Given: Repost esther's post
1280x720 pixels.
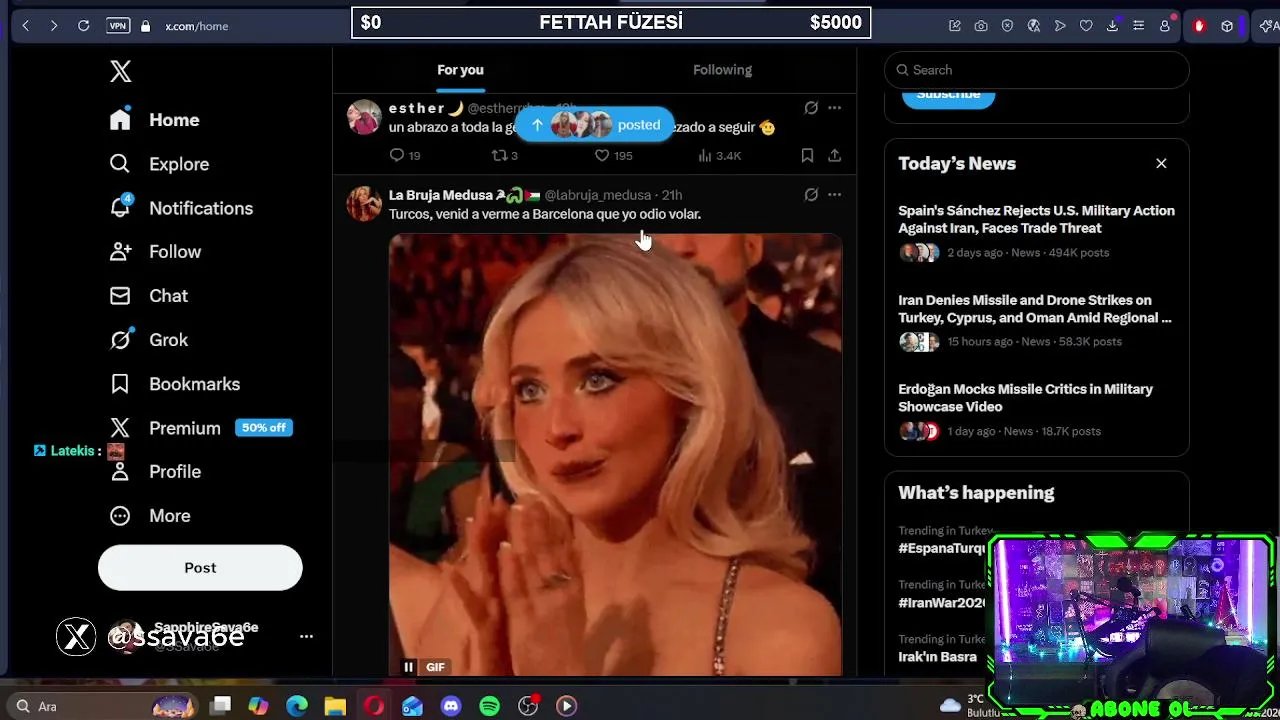Looking at the screenshot, I should [504, 155].
